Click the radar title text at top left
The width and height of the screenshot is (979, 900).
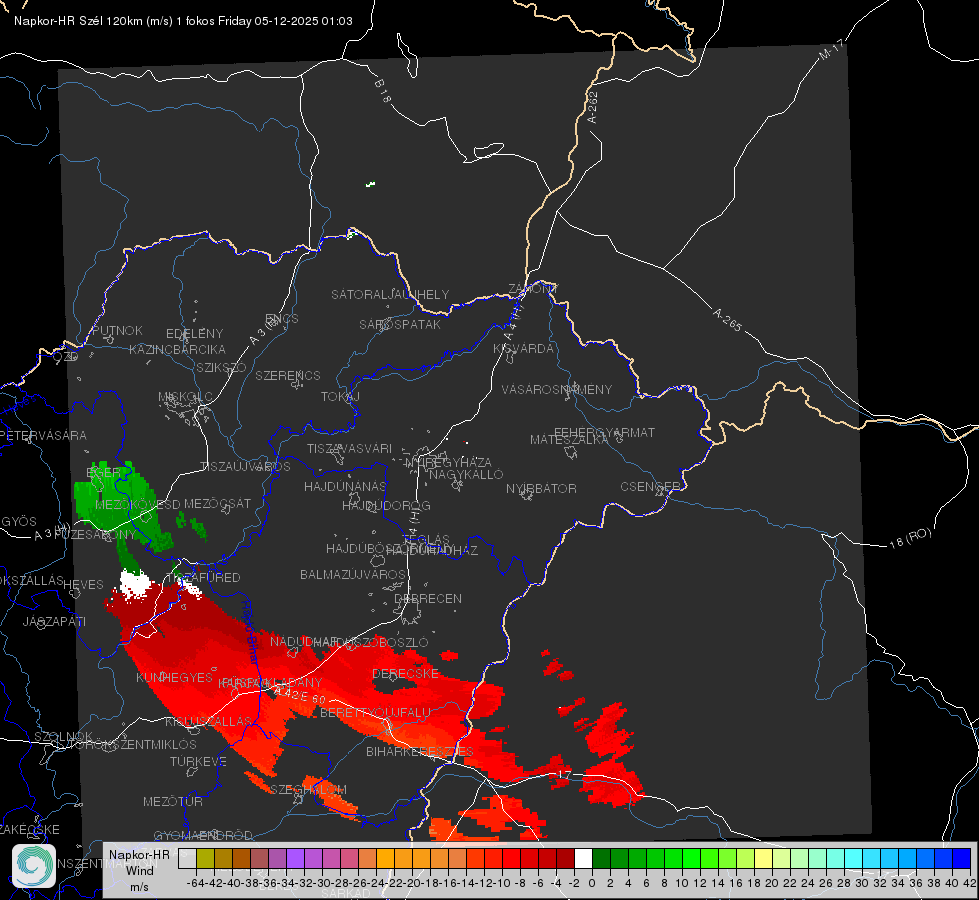tap(183, 21)
